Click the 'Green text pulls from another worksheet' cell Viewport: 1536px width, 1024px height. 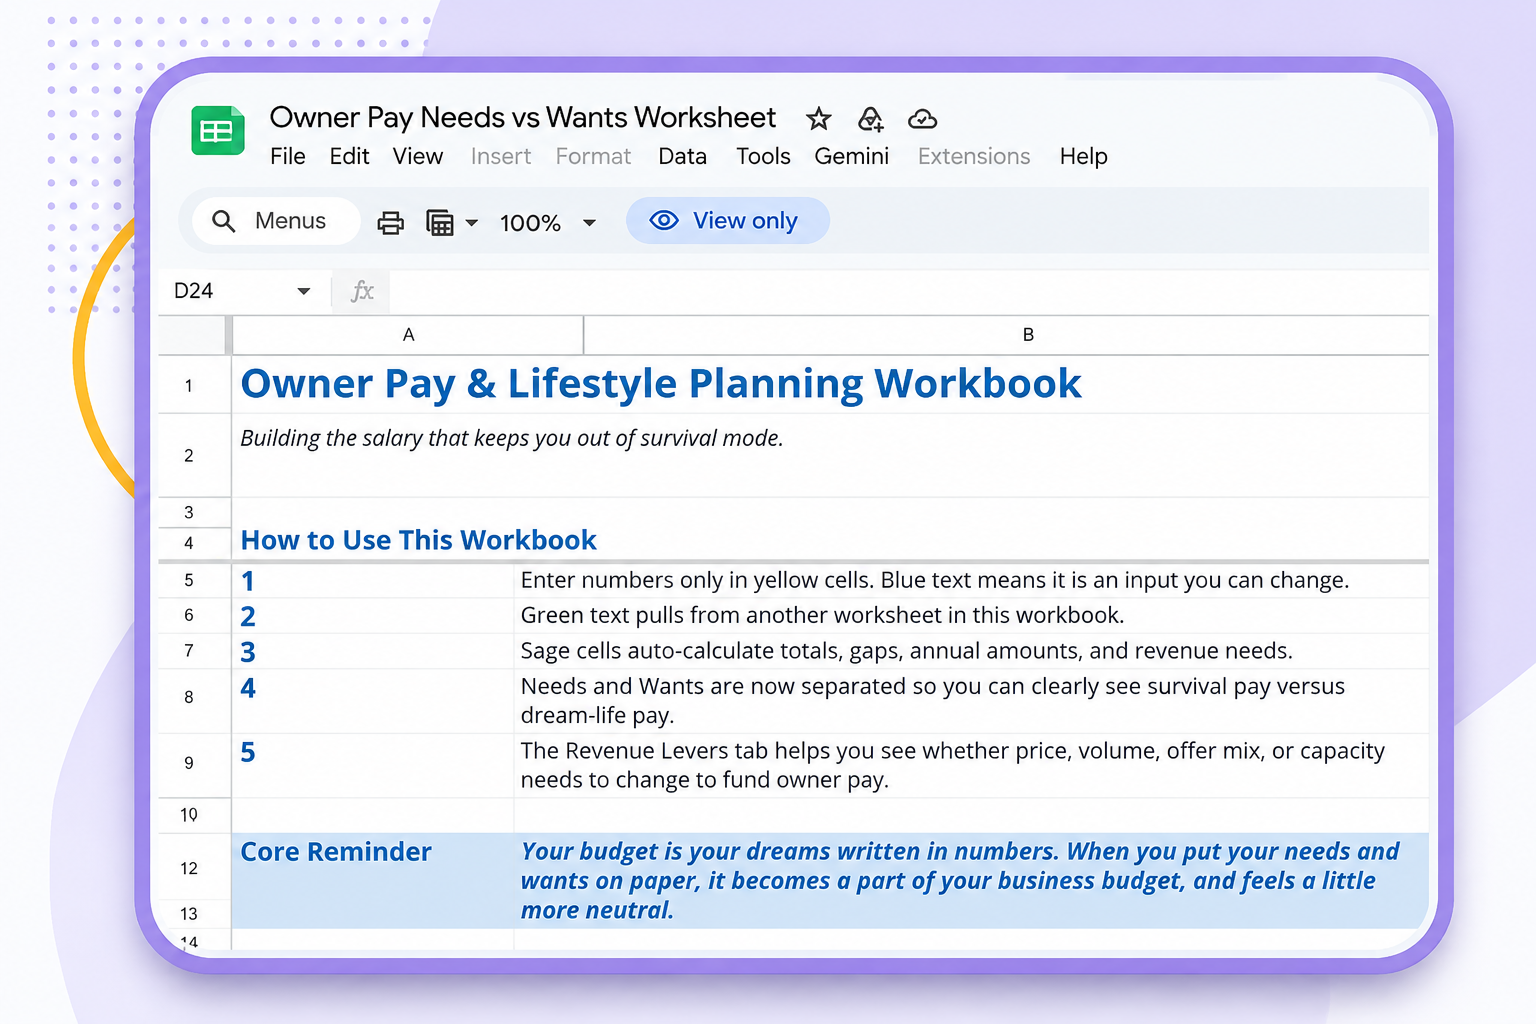971,616
